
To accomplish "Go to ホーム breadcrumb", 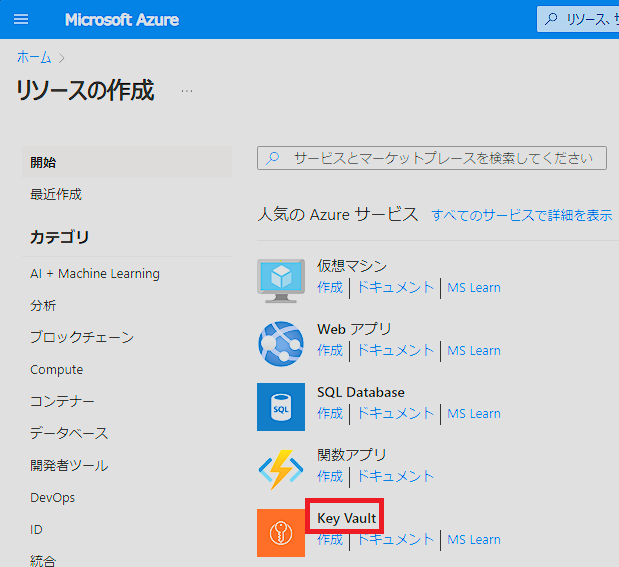I will (x=34, y=57).
